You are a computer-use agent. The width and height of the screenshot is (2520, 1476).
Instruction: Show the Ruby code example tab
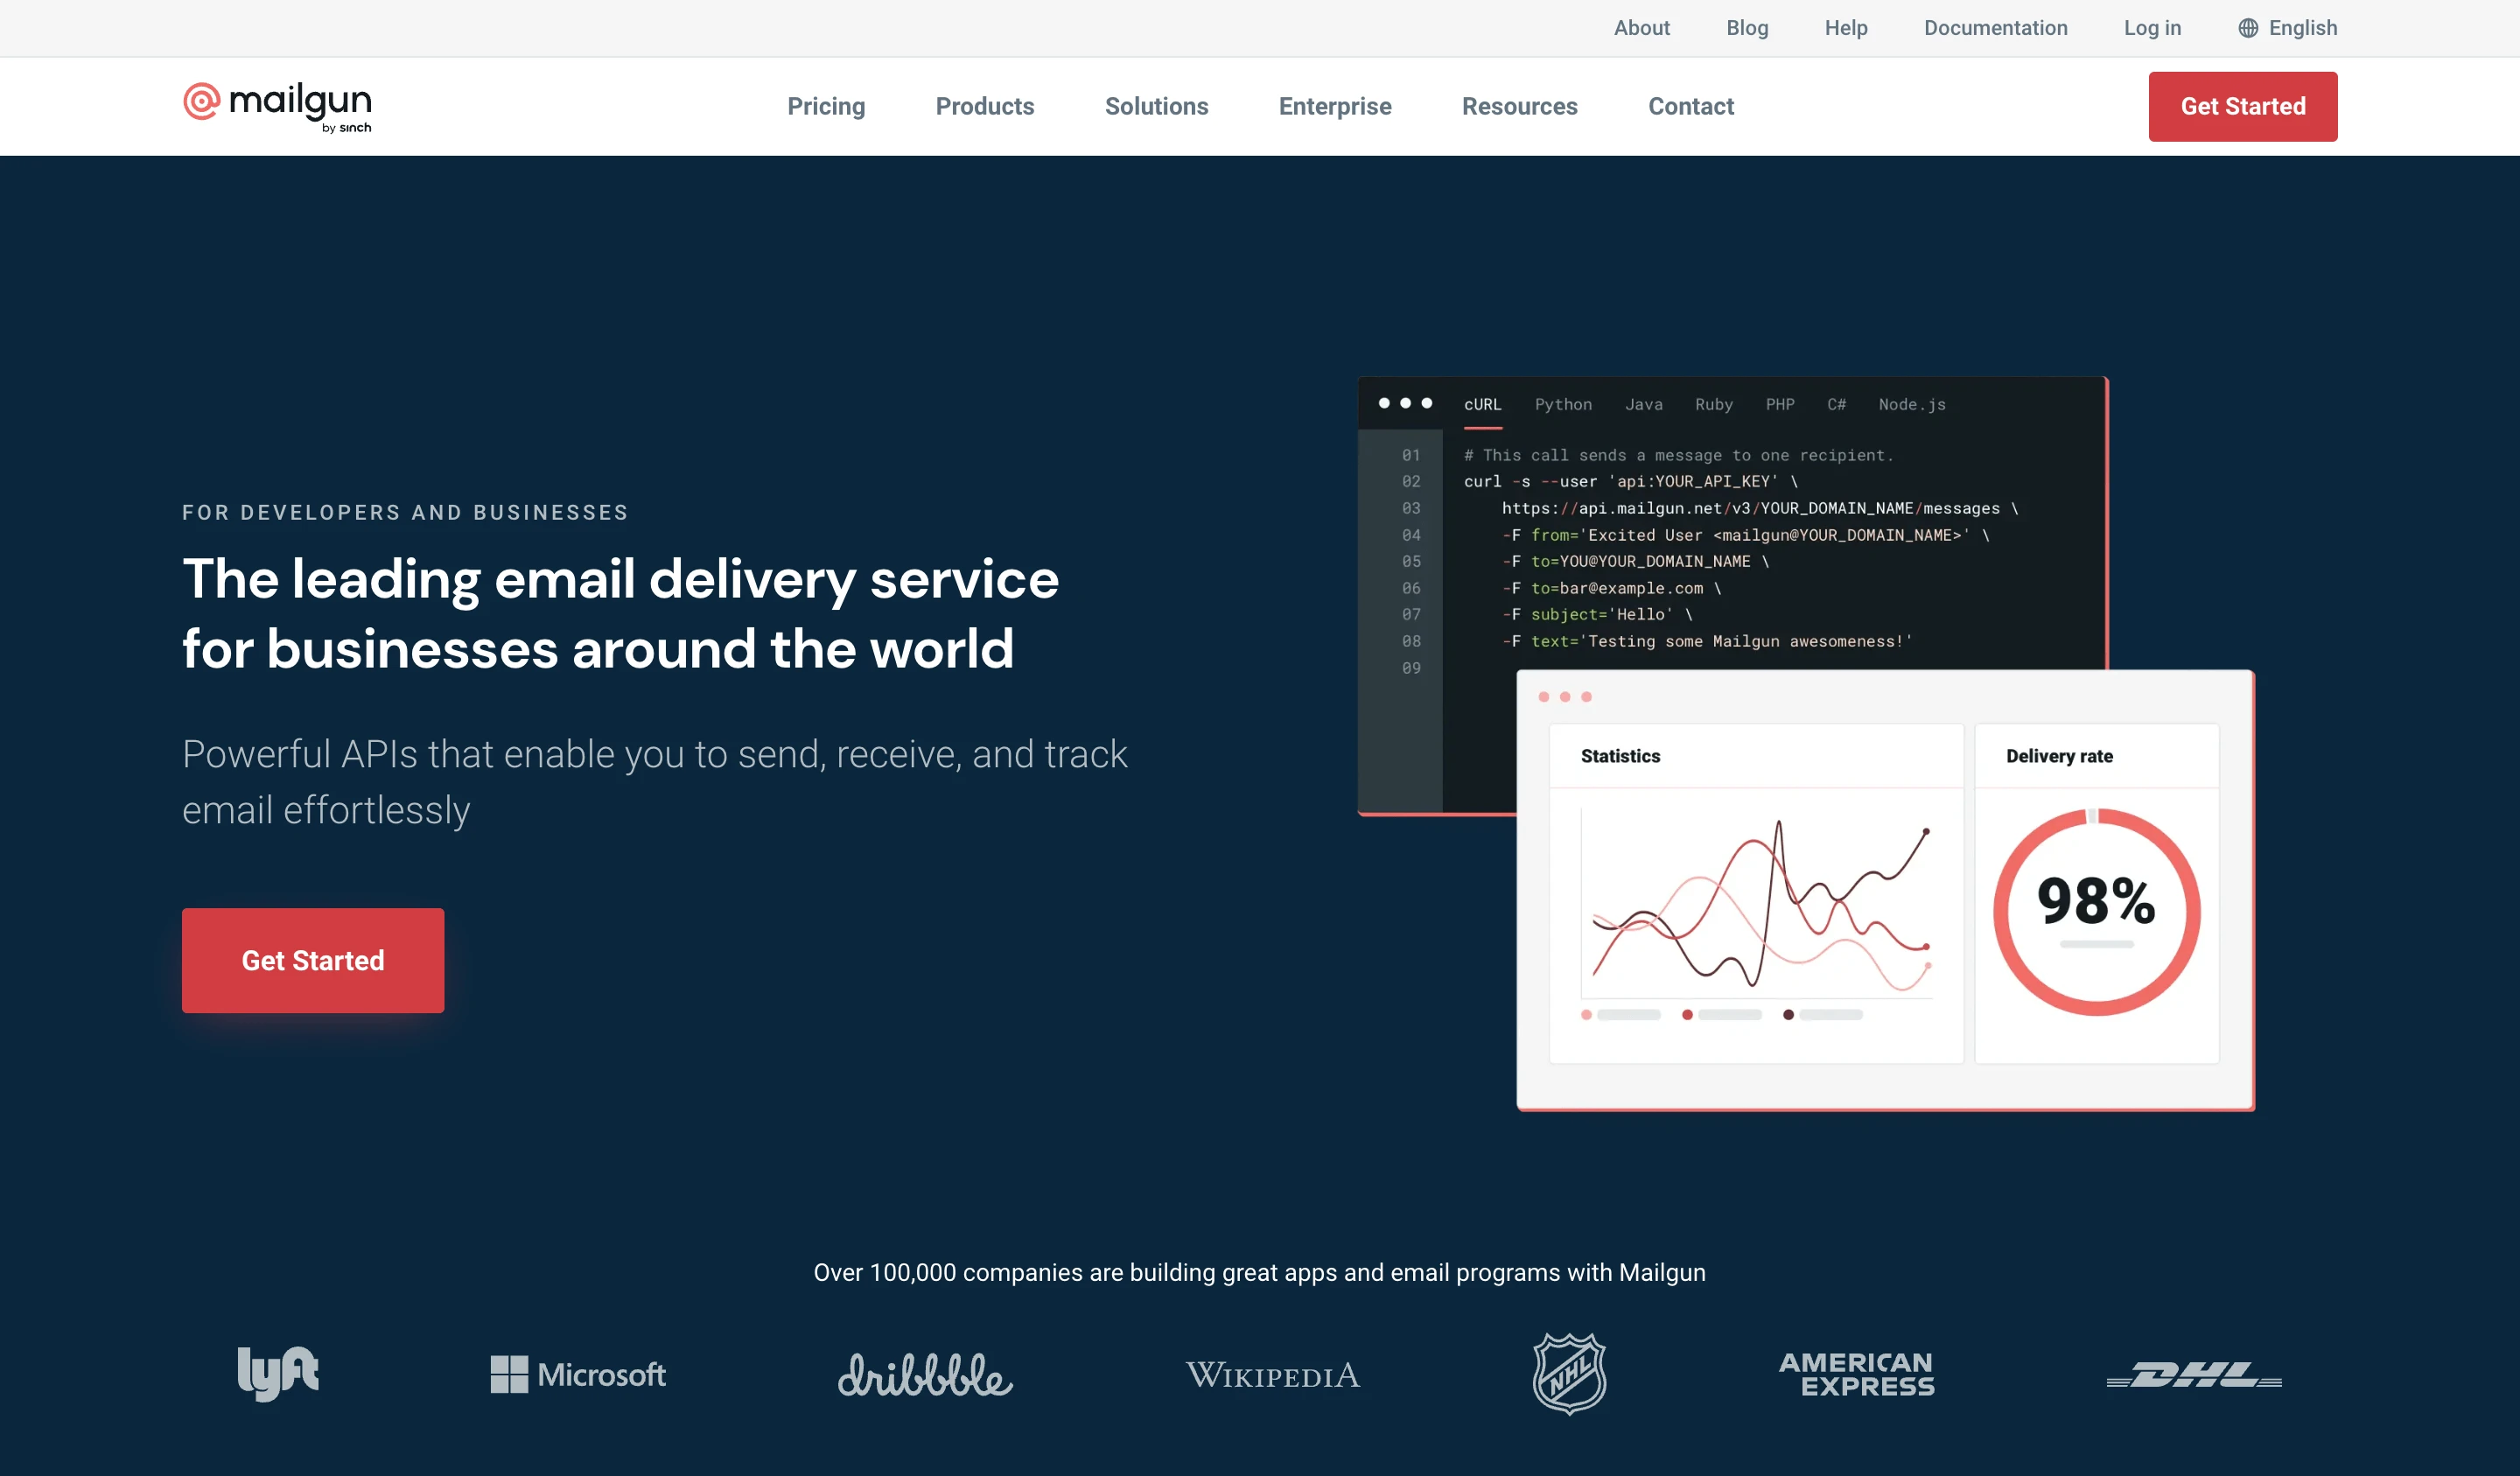pyautogui.click(x=1713, y=404)
